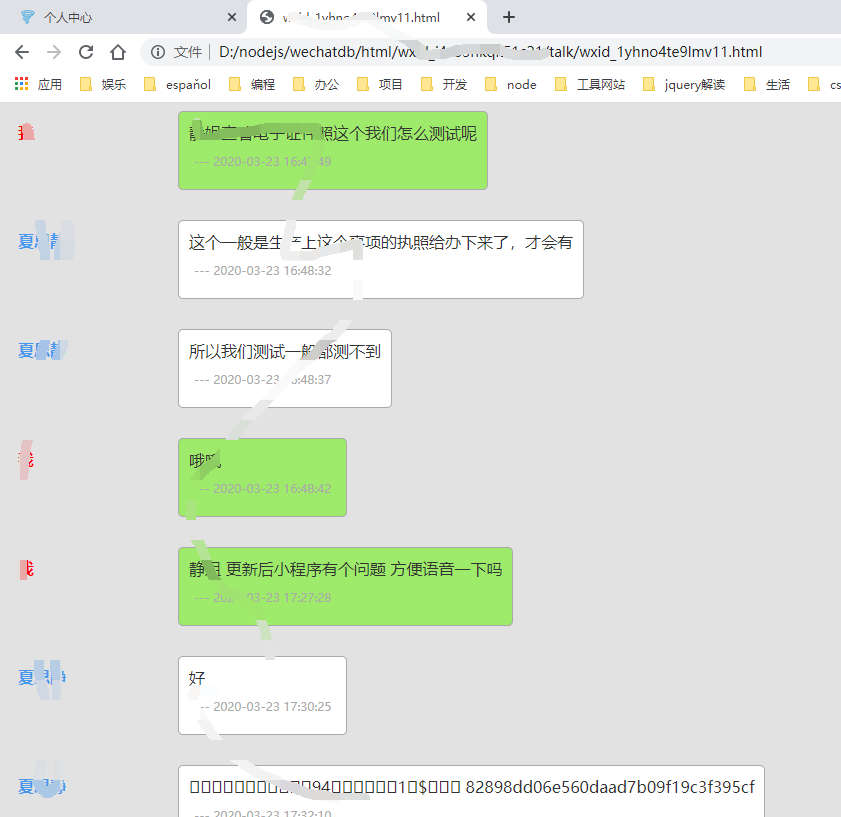Click sender name beside the 好 message

(x=41, y=677)
